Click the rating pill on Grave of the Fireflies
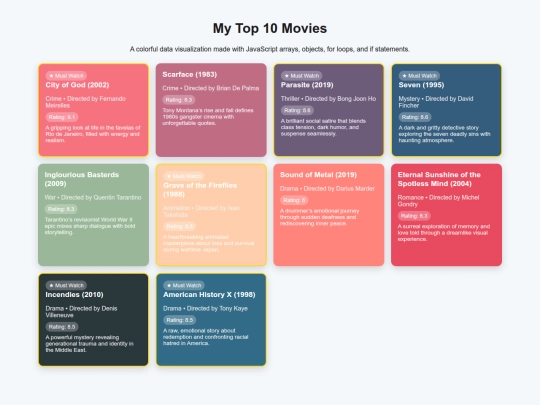The image size is (540, 405). (x=179, y=226)
